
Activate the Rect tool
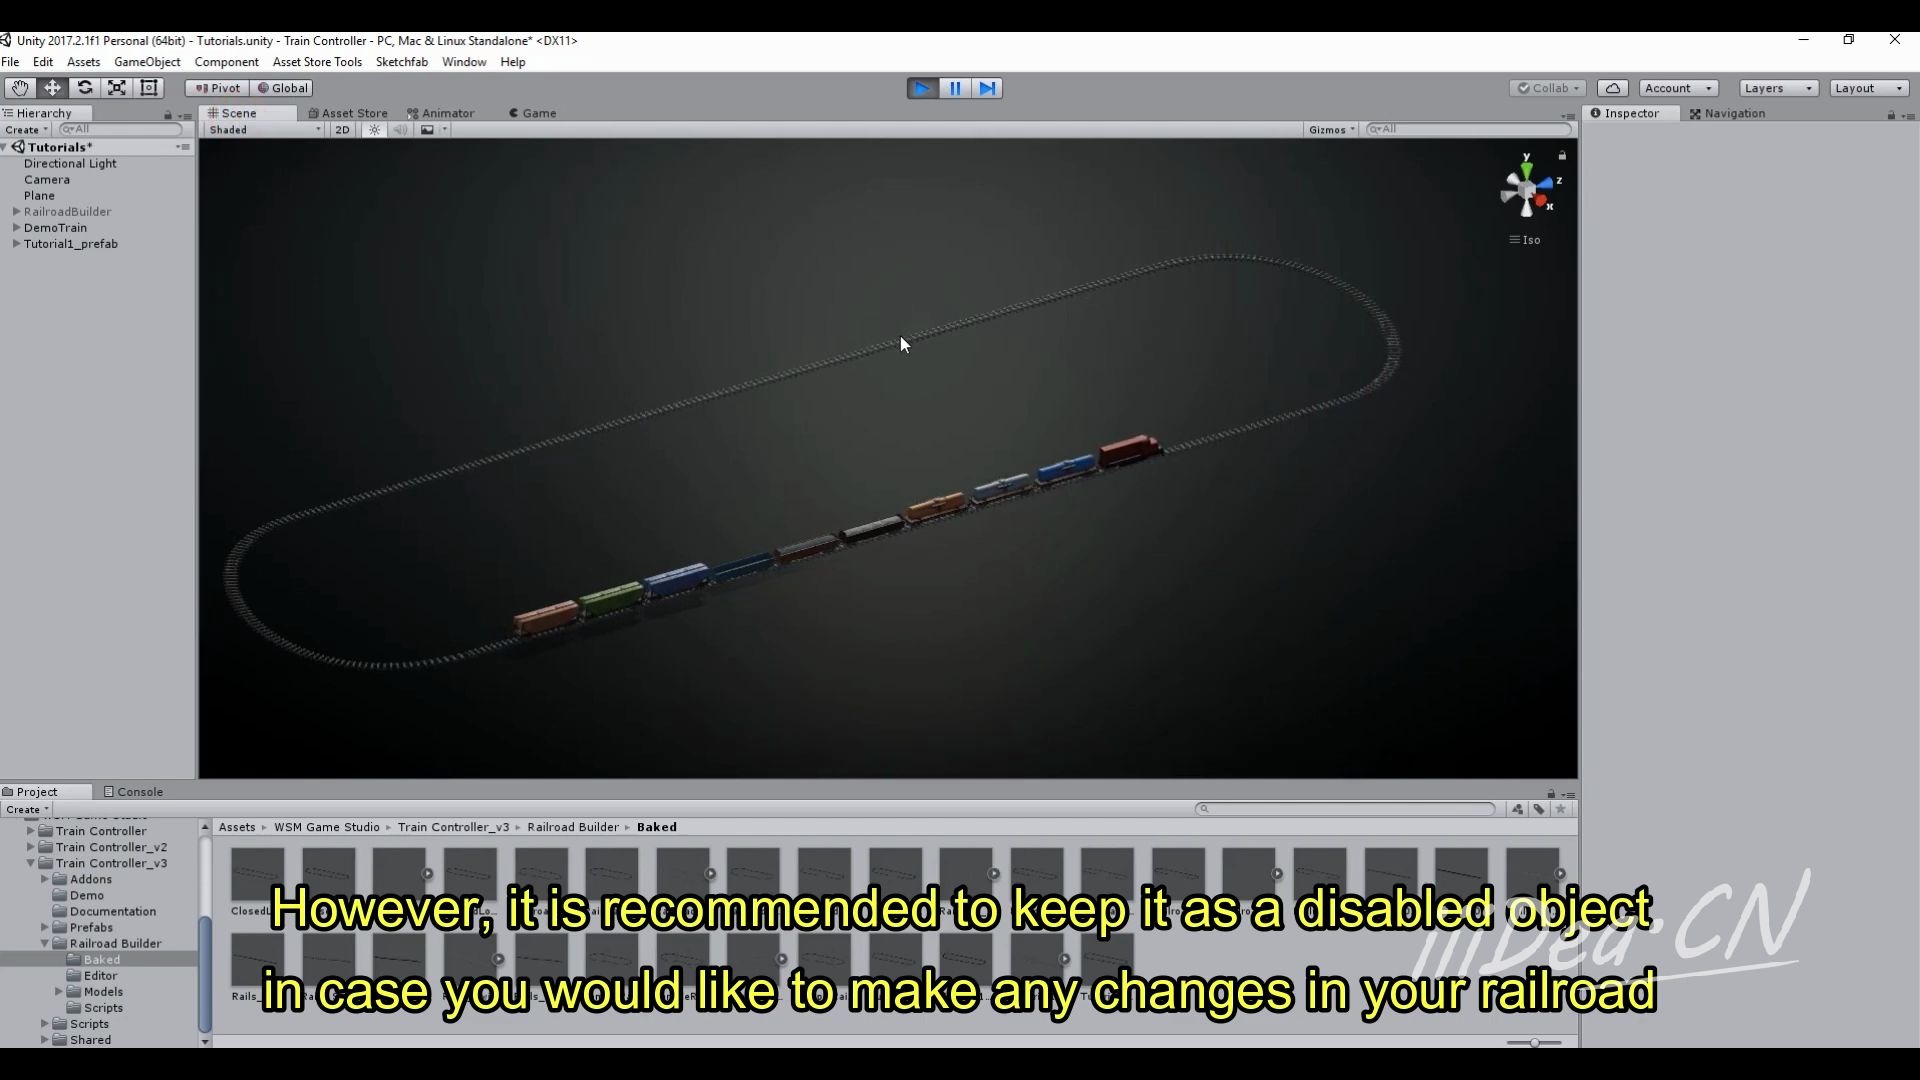[149, 88]
